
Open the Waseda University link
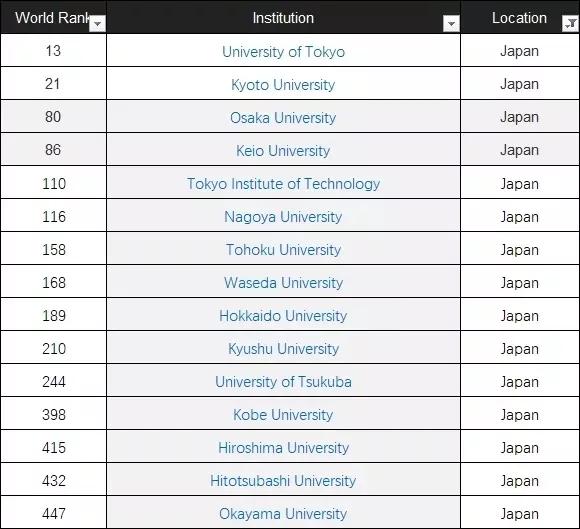click(283, 283)
